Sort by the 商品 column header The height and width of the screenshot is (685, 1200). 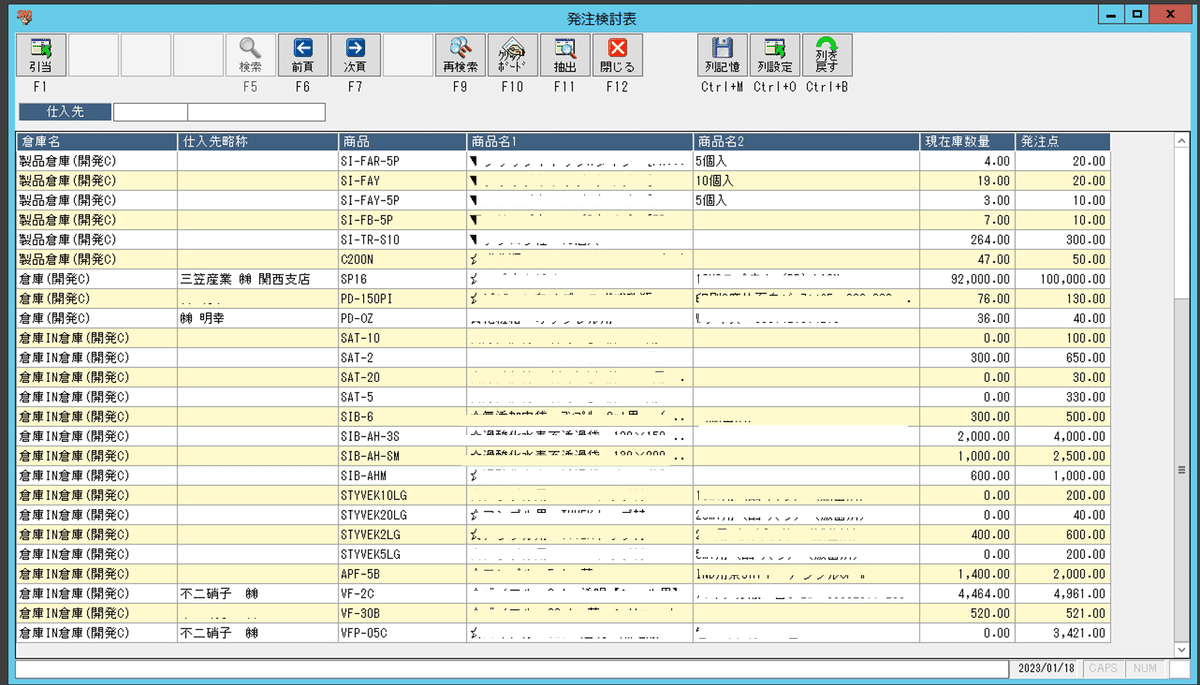pyautogui.click(x=402, y=141)
